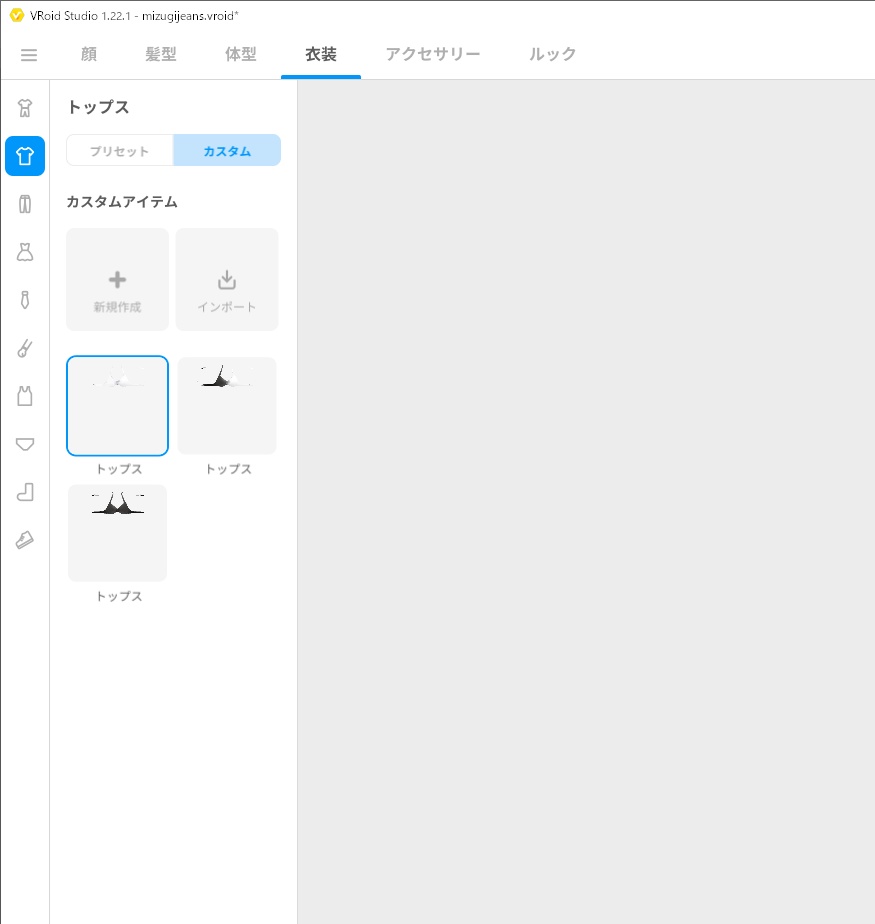Open the pants category icon
Screen dimensions: 875x924
coord(25,204)
